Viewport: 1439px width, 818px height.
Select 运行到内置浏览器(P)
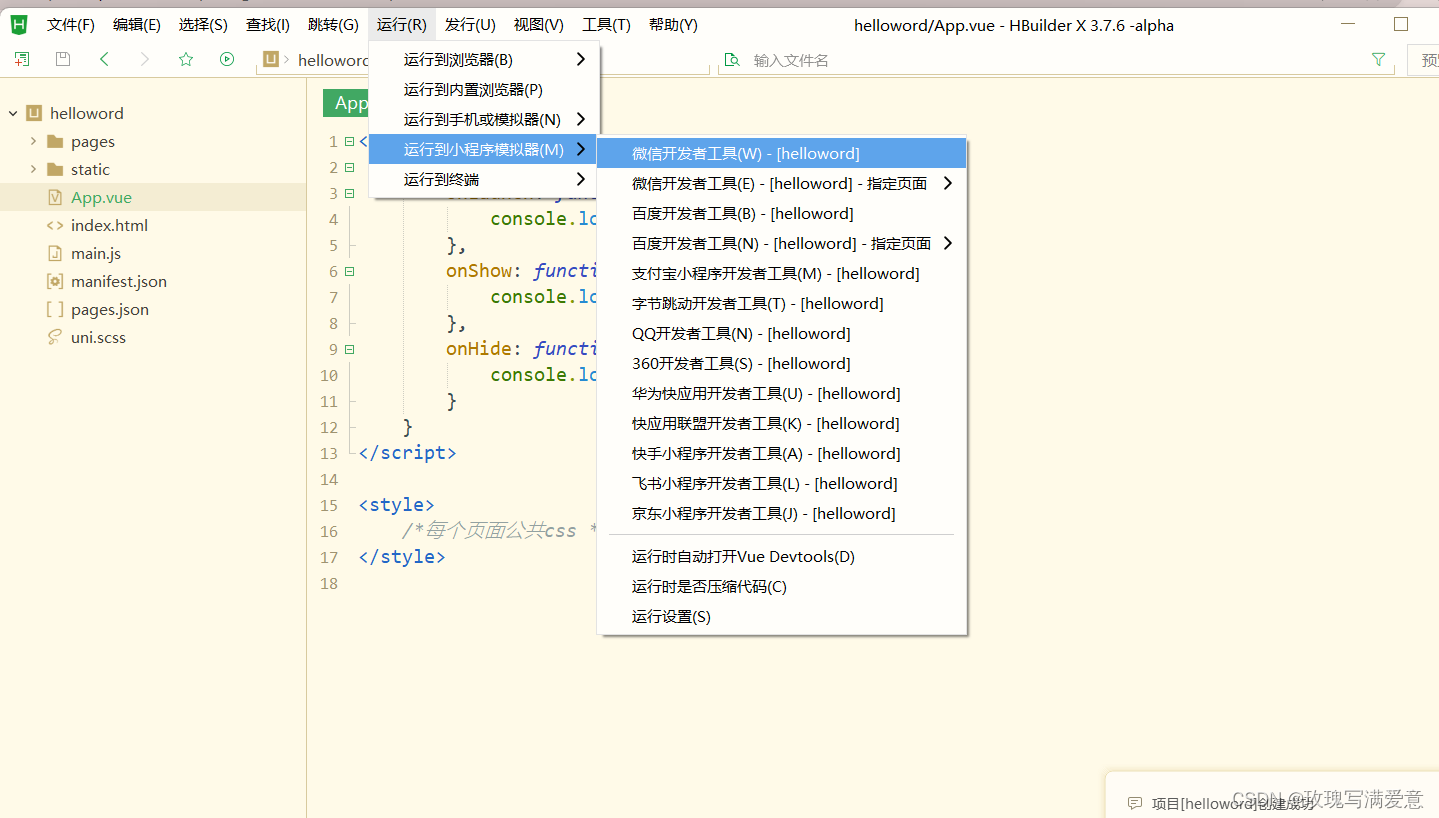tap(483, 90)
